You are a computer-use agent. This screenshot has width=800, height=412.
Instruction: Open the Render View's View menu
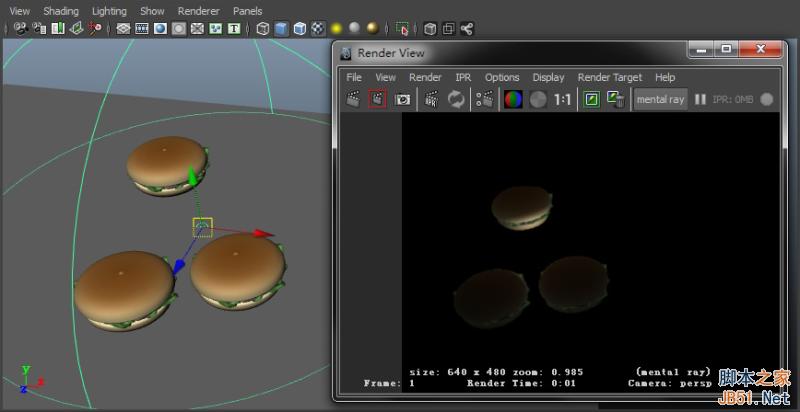coord(385,78)
